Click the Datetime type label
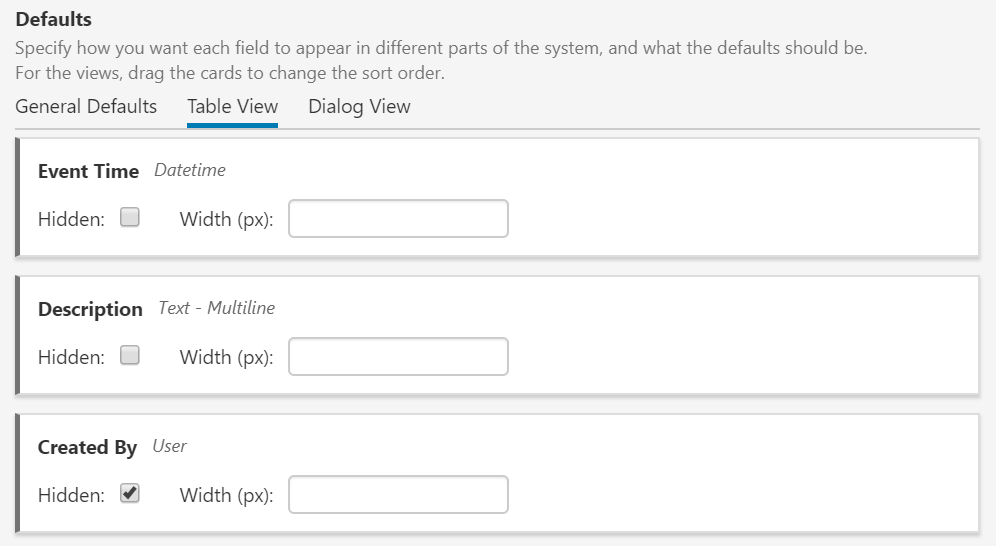This screenshot has width=996, height=546. coord(190,170)
